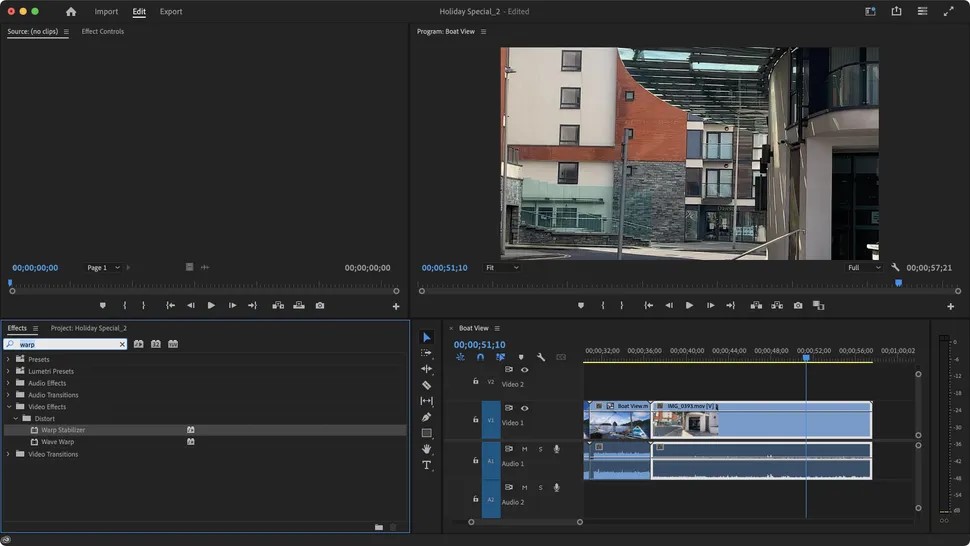Click the timeline playhead marker
The height and width of the screenshot is (546, 970).
point(805,358)
